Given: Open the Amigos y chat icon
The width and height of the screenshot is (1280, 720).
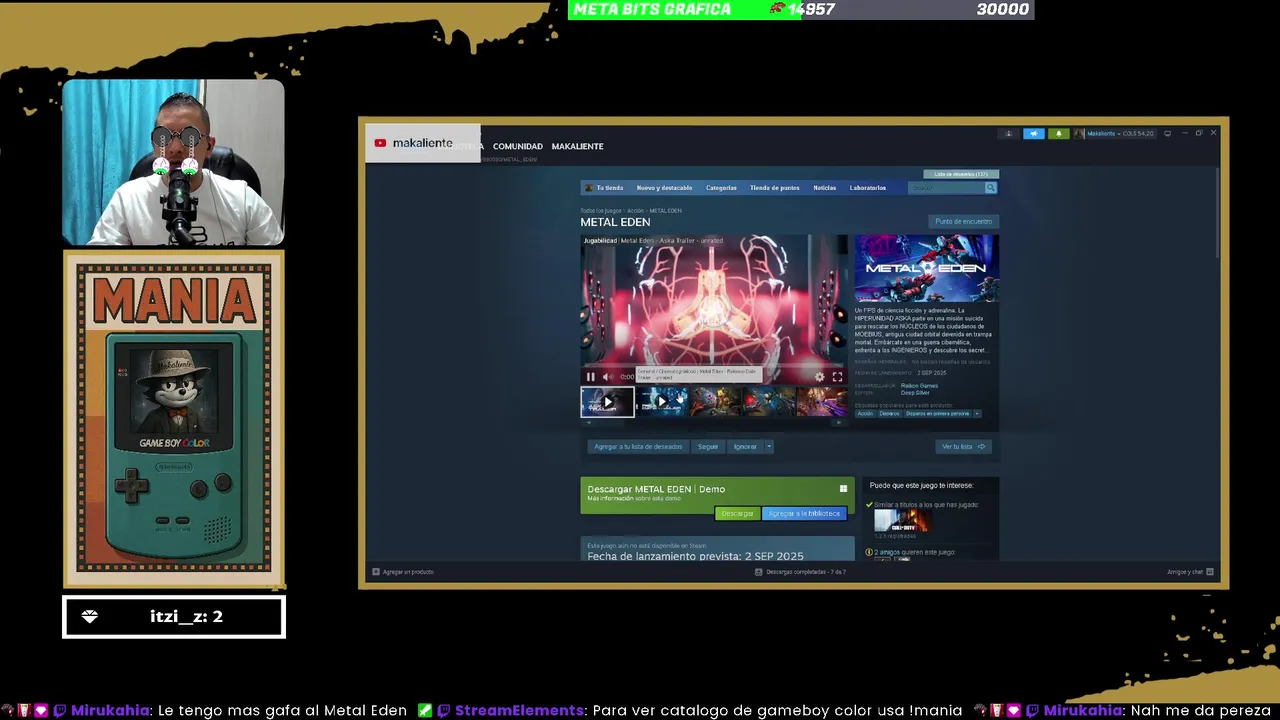Looking at the screenshot, I should [1210, 572].
